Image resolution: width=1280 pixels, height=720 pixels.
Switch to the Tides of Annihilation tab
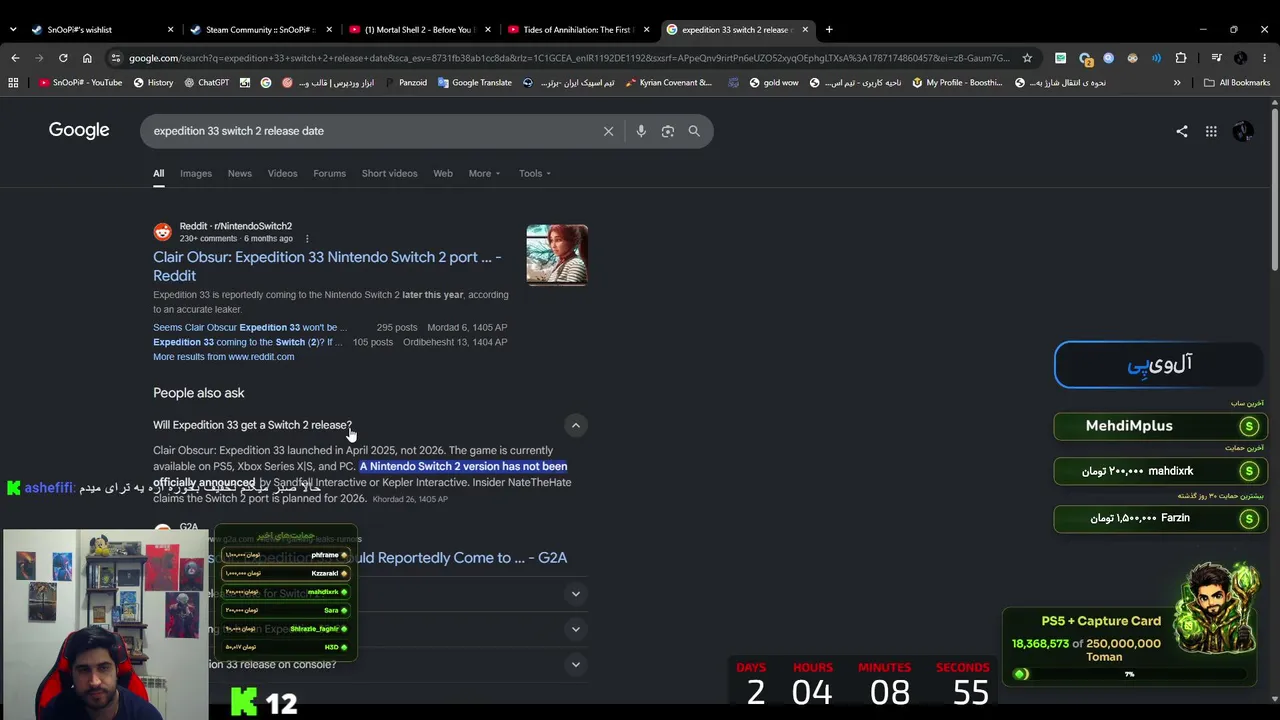pos(578,30)
